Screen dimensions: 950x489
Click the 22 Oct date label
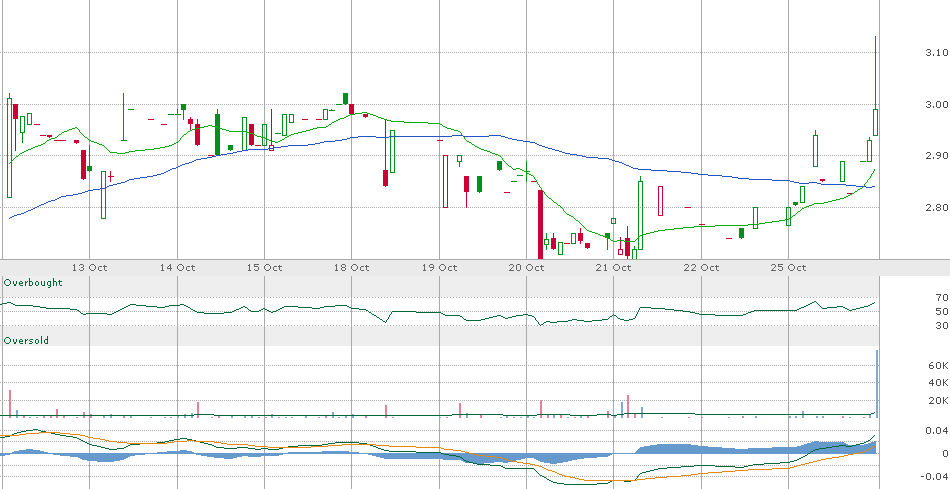pyautogui.click(x=701, y=267)
